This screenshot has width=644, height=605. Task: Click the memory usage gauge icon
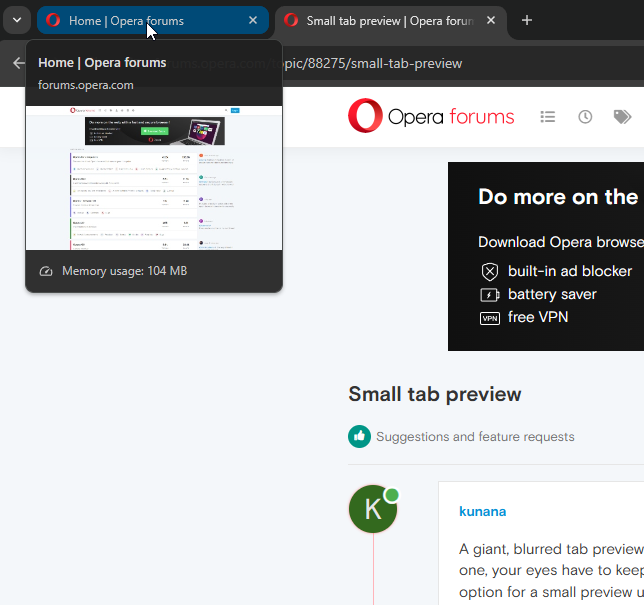point(46,271)
